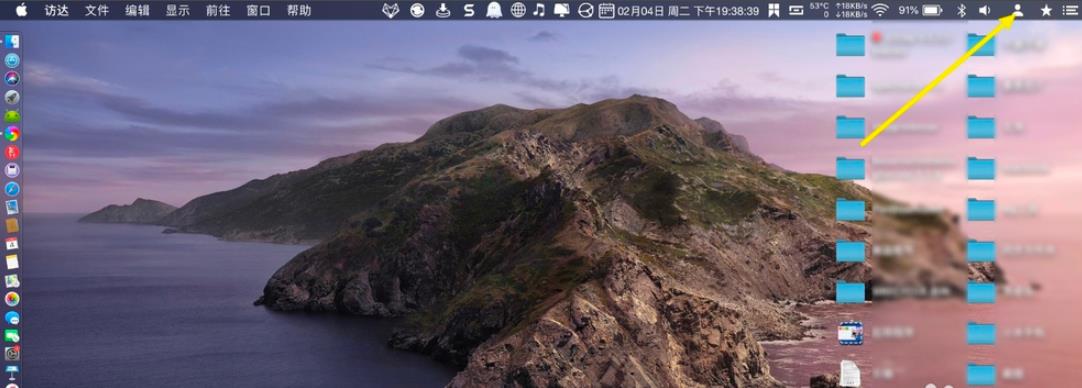Open the 文件 menu
Viewport: 1082px width, 388px height.
97,10
